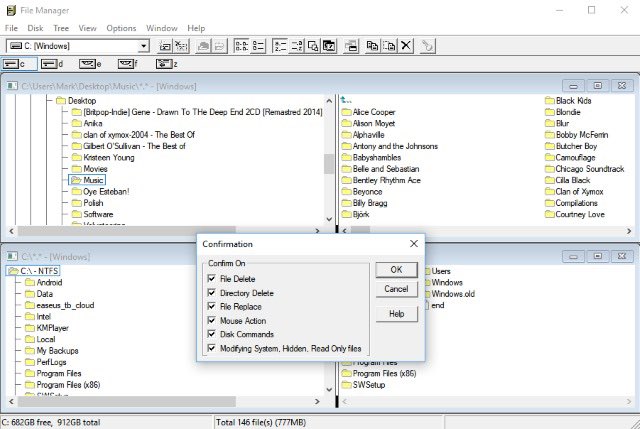Click the Music tree's horizontal scroll right arrow
Image resolution: width=640 pixels, height=429 pixels.
318,231
